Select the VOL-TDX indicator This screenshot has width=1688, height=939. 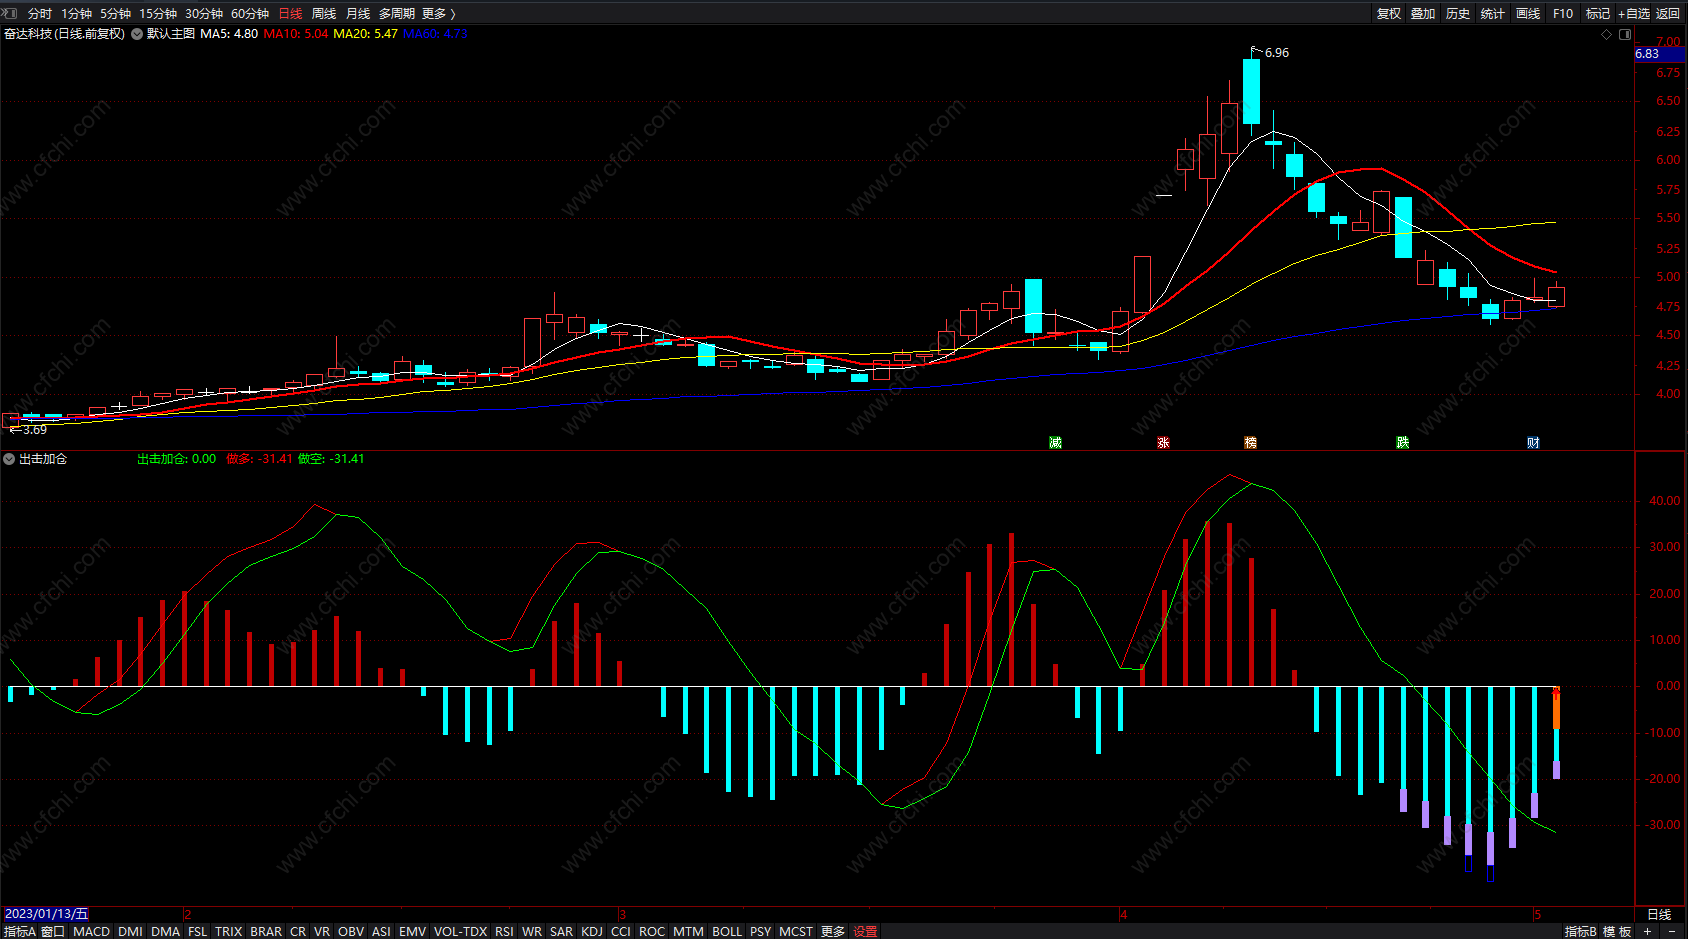[x=460, y=931]
